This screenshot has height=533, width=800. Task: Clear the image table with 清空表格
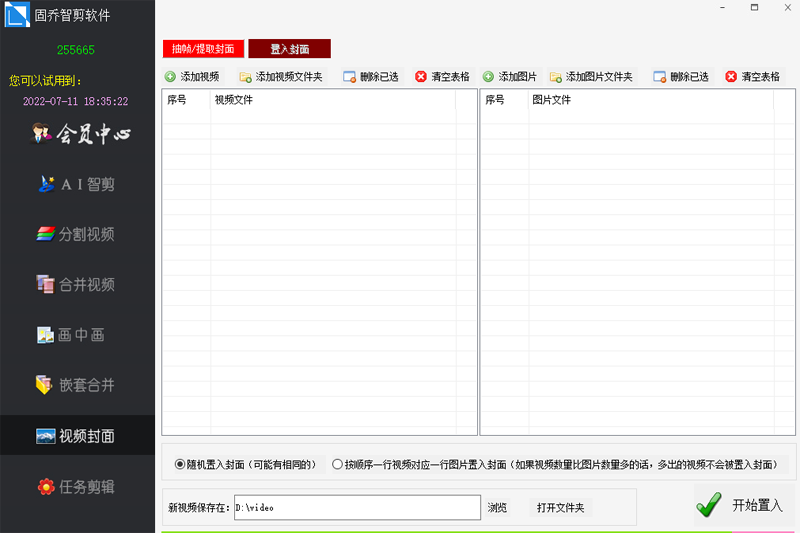point(753,77)
